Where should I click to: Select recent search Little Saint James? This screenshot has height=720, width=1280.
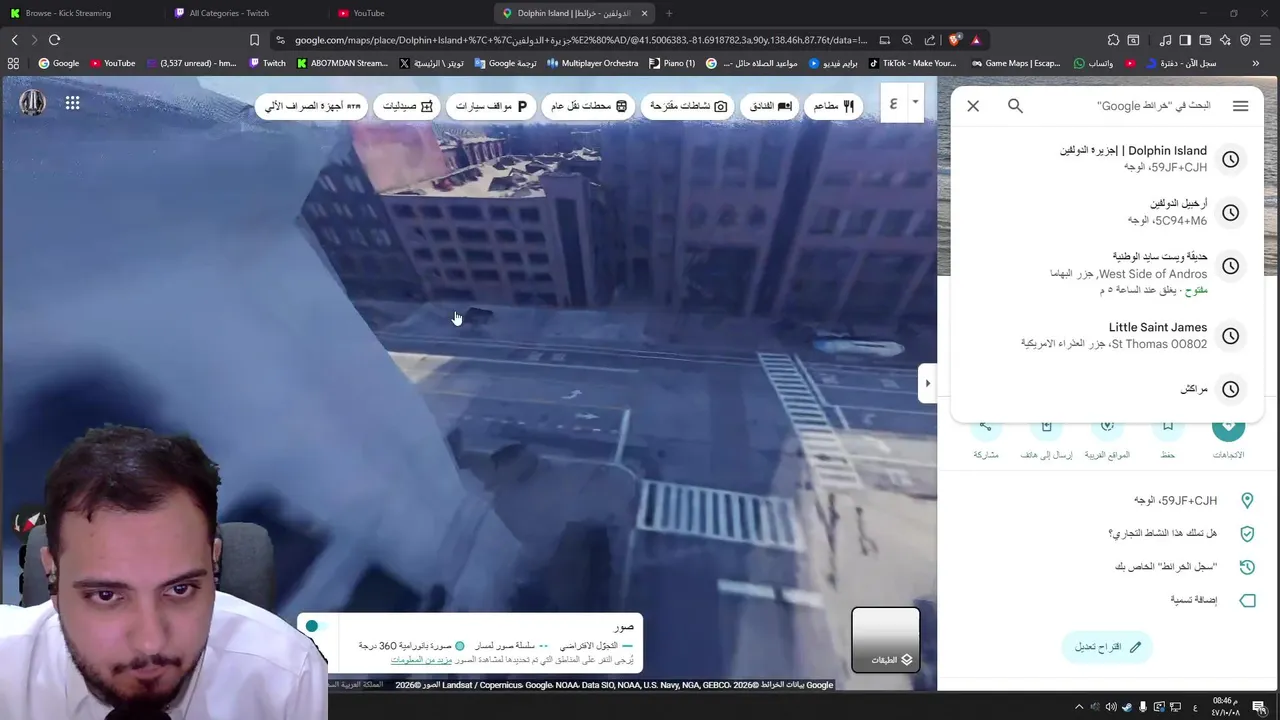point(1107,335)
